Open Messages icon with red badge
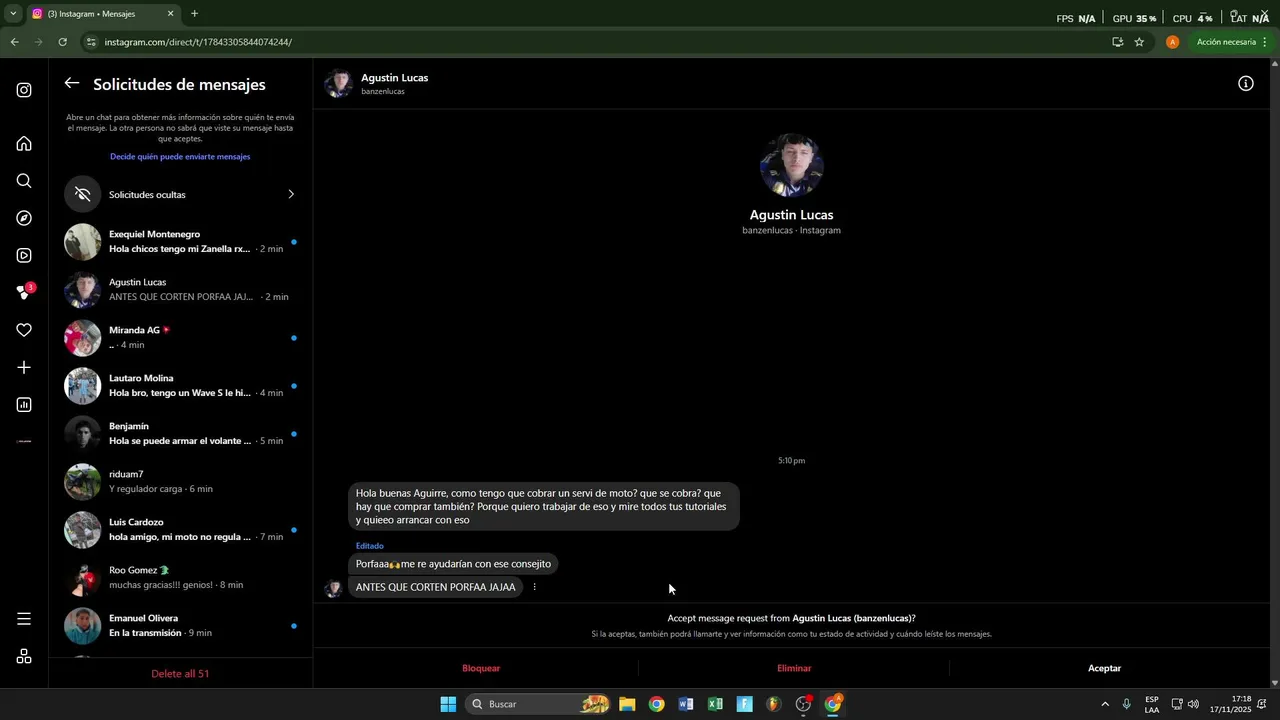This screenshot has height=720, width=1280. tap(24, 292)
